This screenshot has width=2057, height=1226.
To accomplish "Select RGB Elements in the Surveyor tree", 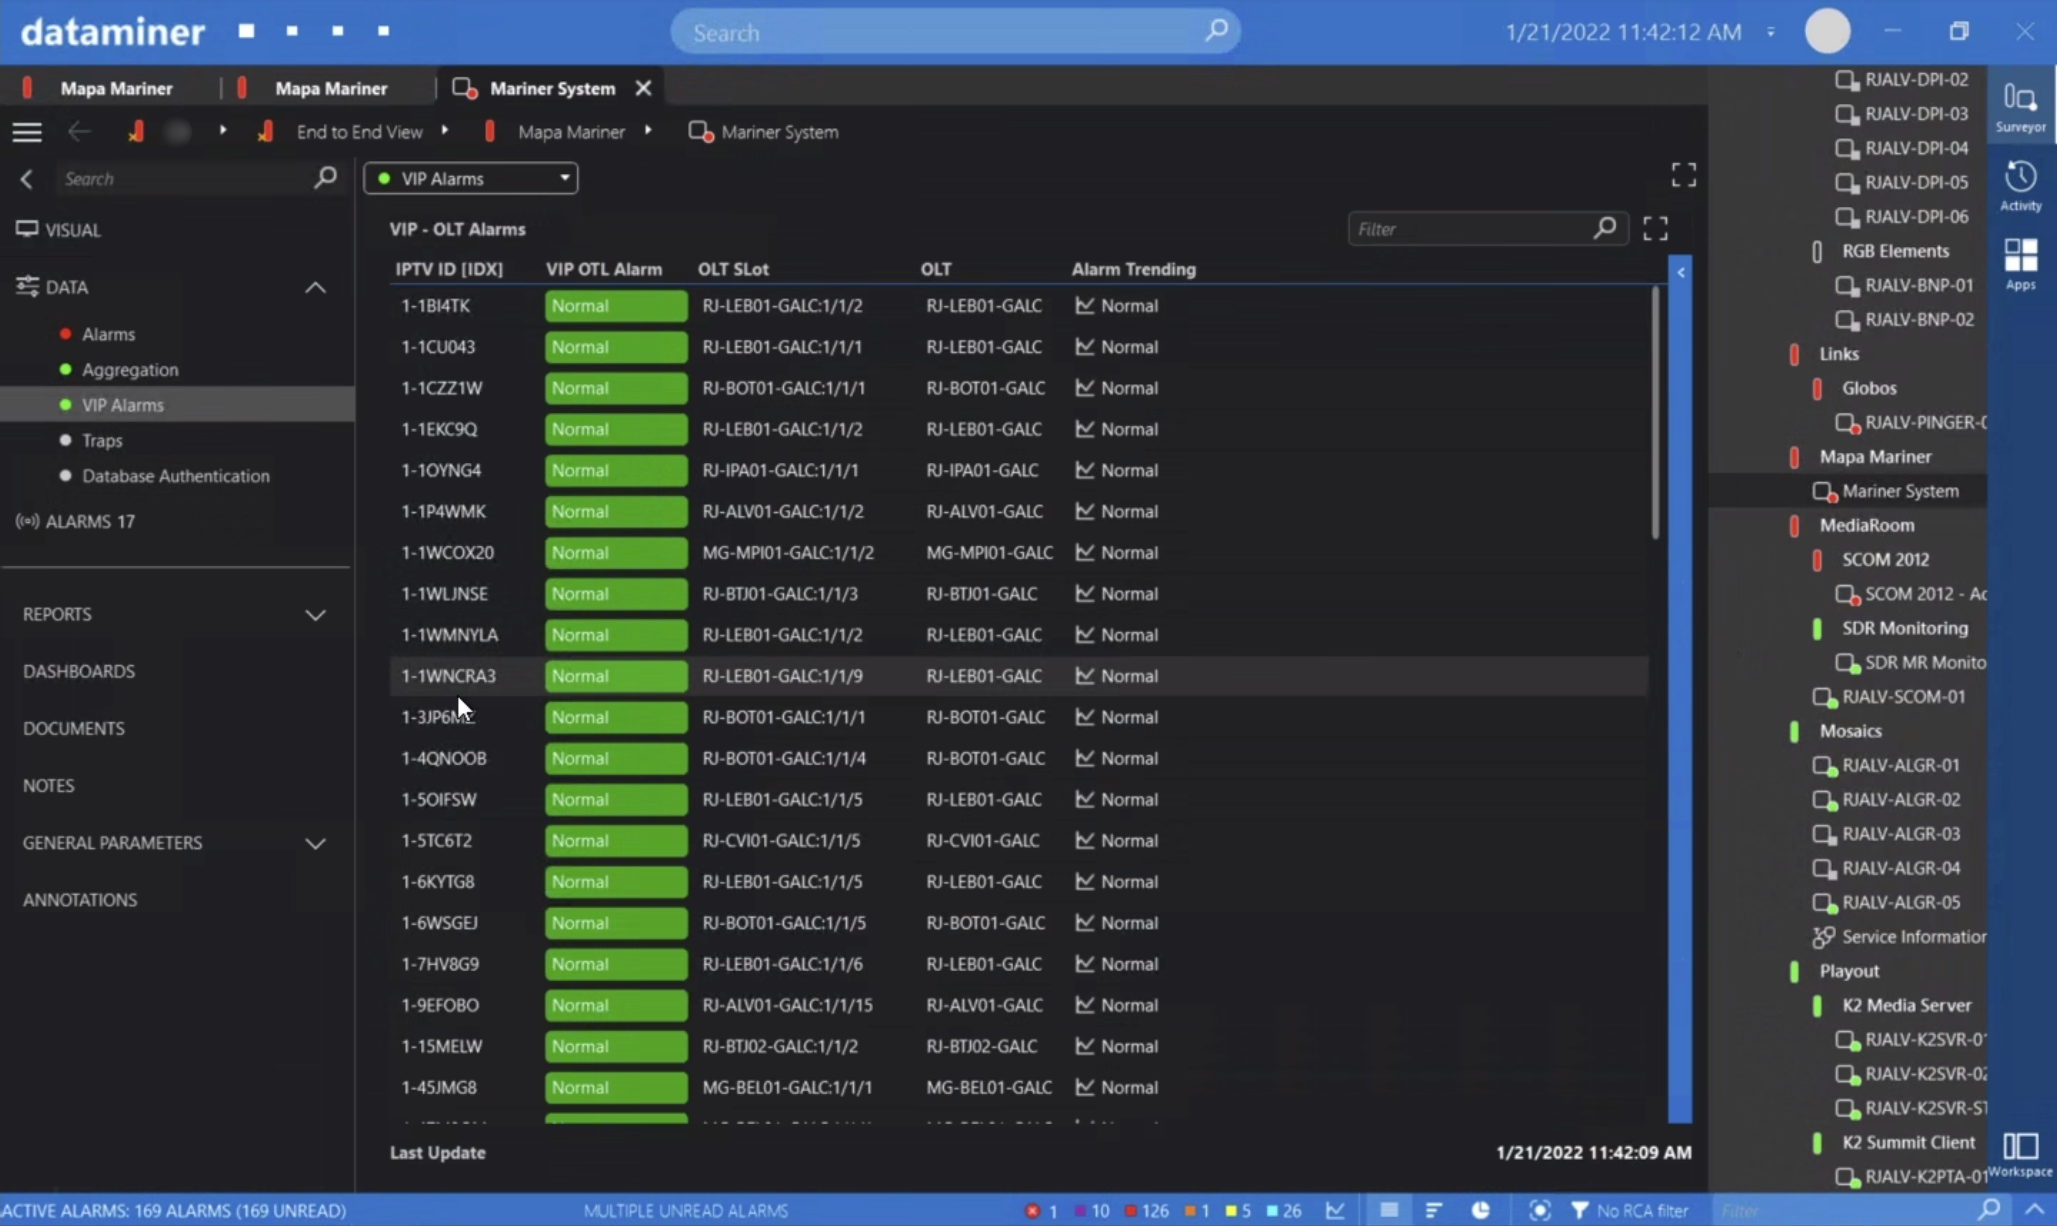I will click(x=1895, y=250).
